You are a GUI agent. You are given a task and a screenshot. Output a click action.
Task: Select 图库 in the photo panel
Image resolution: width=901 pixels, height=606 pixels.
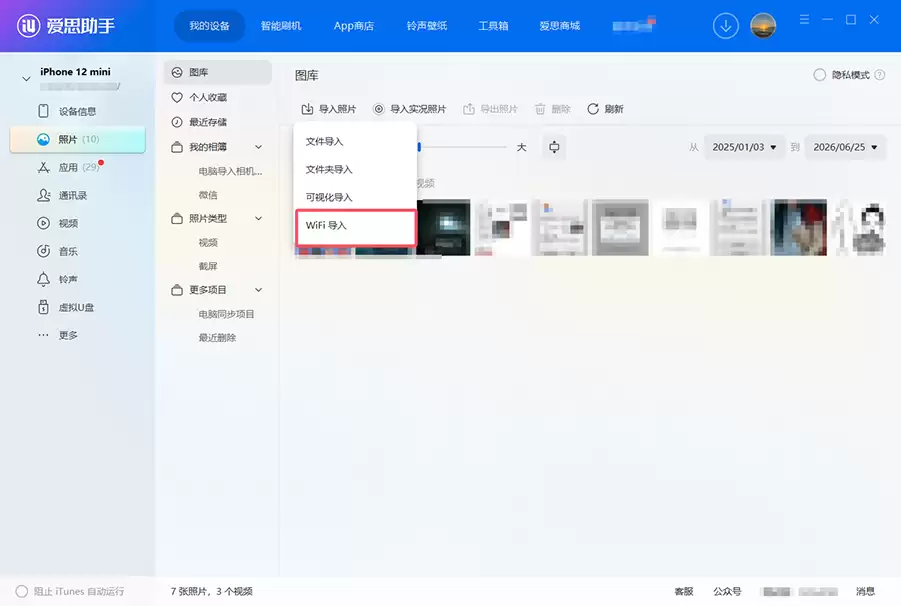(218, 72)
